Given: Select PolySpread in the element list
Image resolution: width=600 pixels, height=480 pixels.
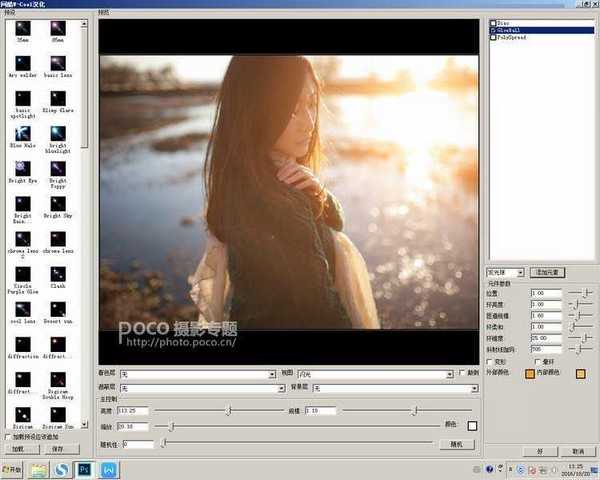Looking at the screenshot, I should (515, 37).
